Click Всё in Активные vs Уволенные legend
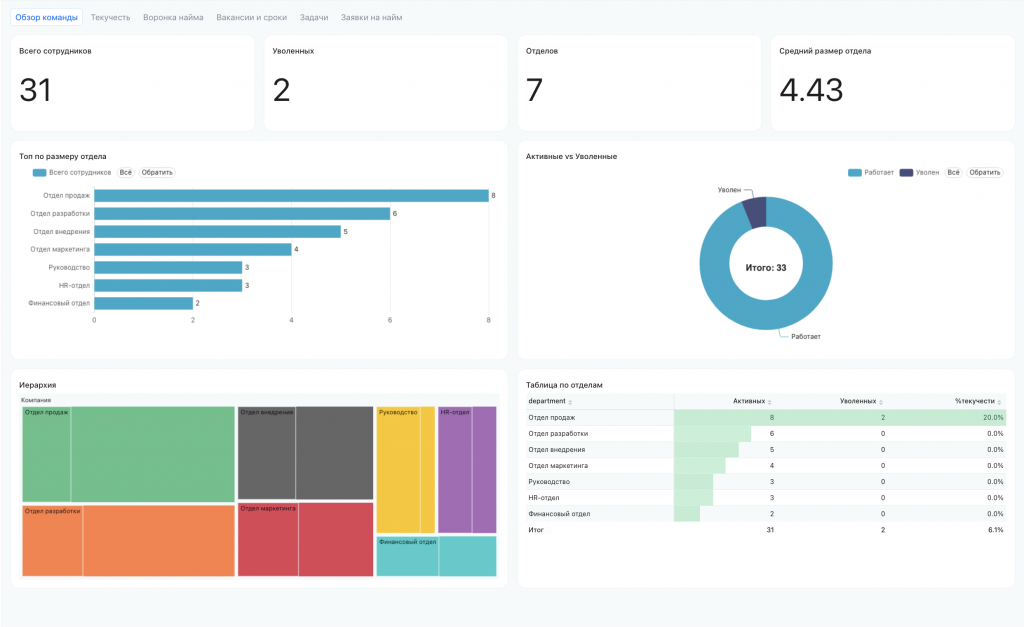The image size is (1024, 627). 953,172
